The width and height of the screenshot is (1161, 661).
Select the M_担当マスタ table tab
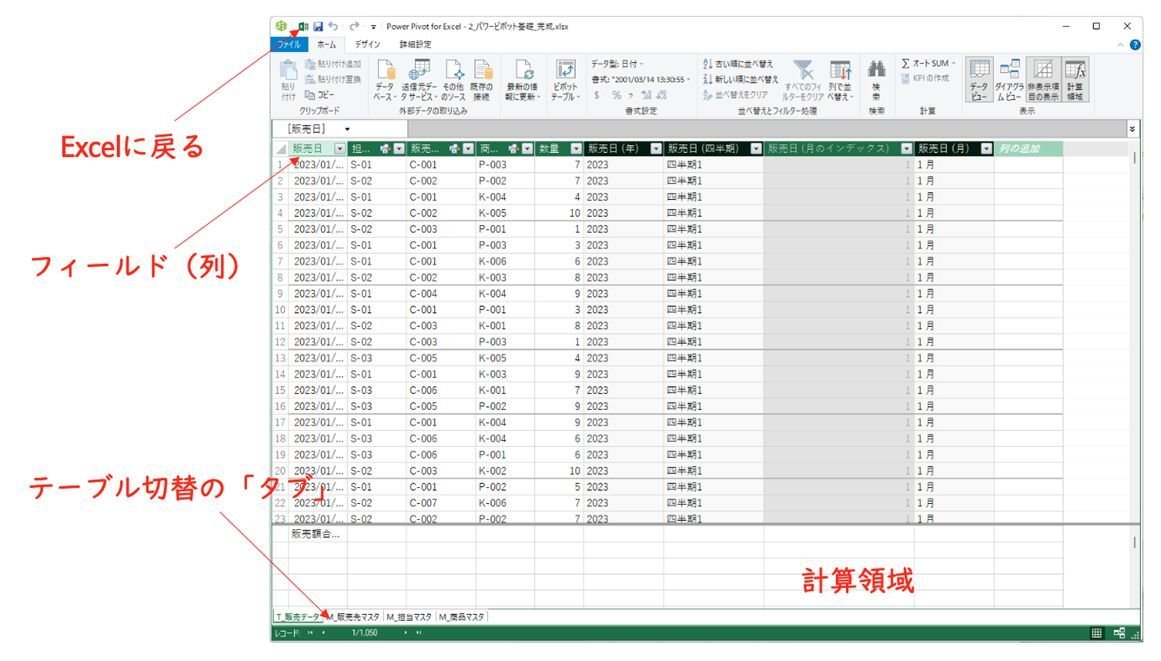pyautogui.click(x=409, y=617)
